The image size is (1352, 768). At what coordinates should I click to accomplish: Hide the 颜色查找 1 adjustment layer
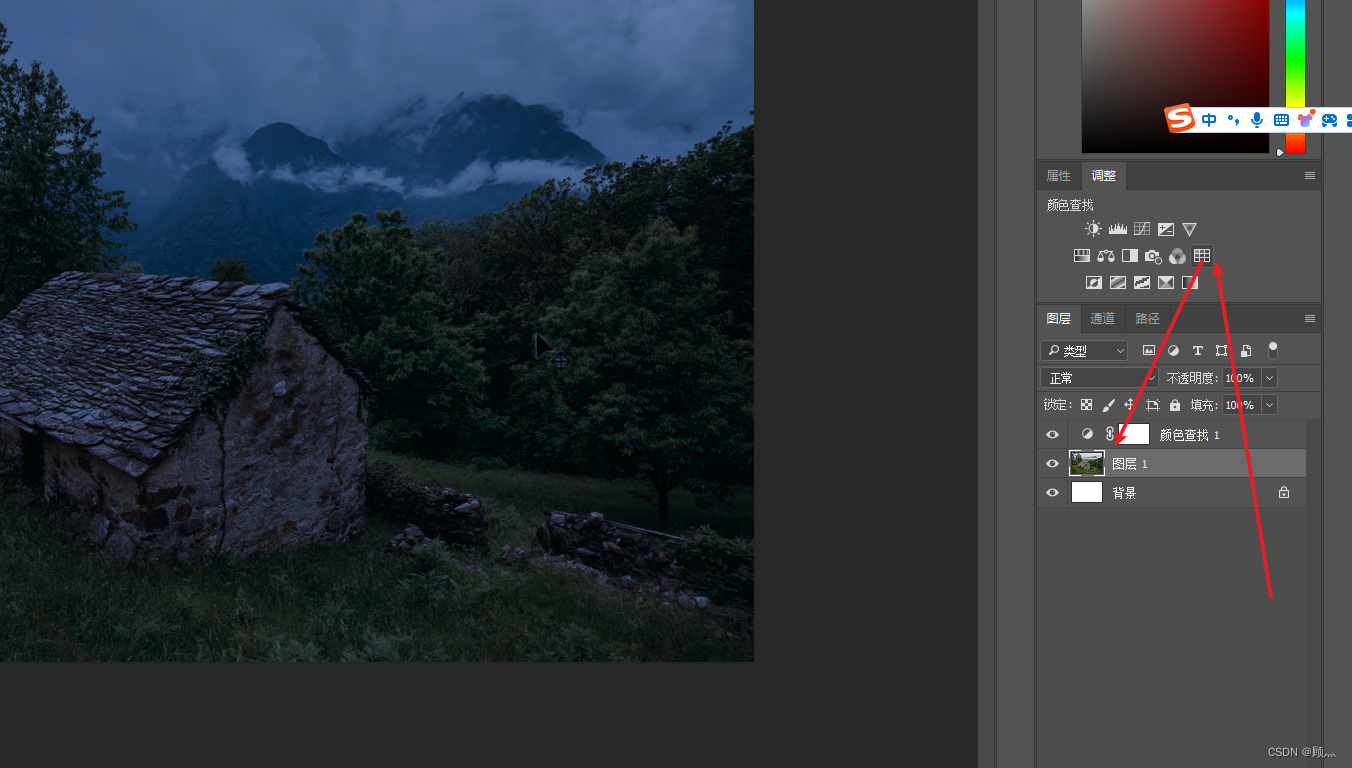[1052, 435]
